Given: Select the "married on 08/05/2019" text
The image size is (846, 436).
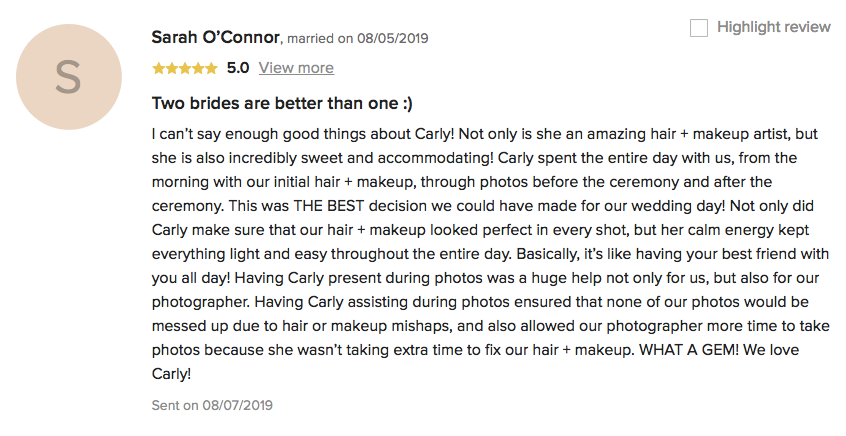Looking at the screenshot, I should click(357, 38).
